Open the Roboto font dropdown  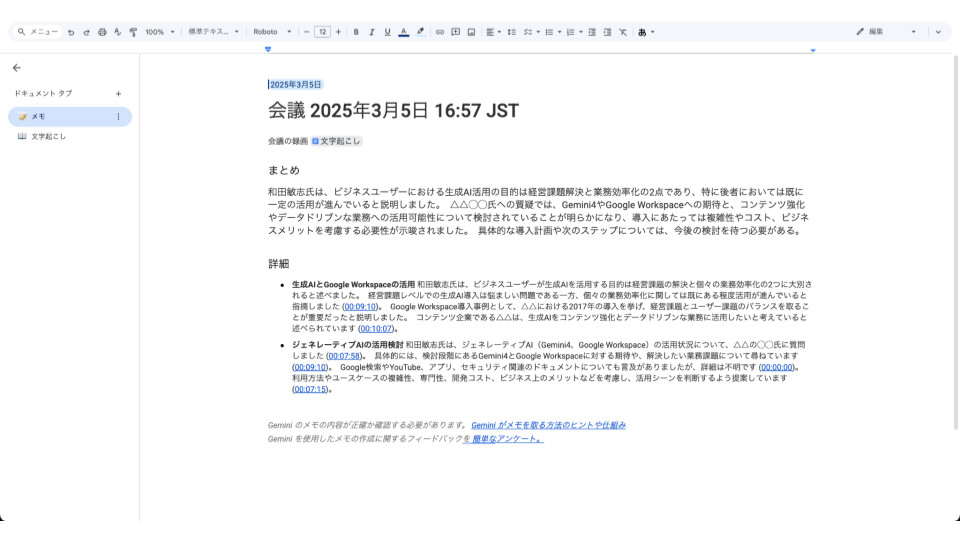click(x=272, y=32)
